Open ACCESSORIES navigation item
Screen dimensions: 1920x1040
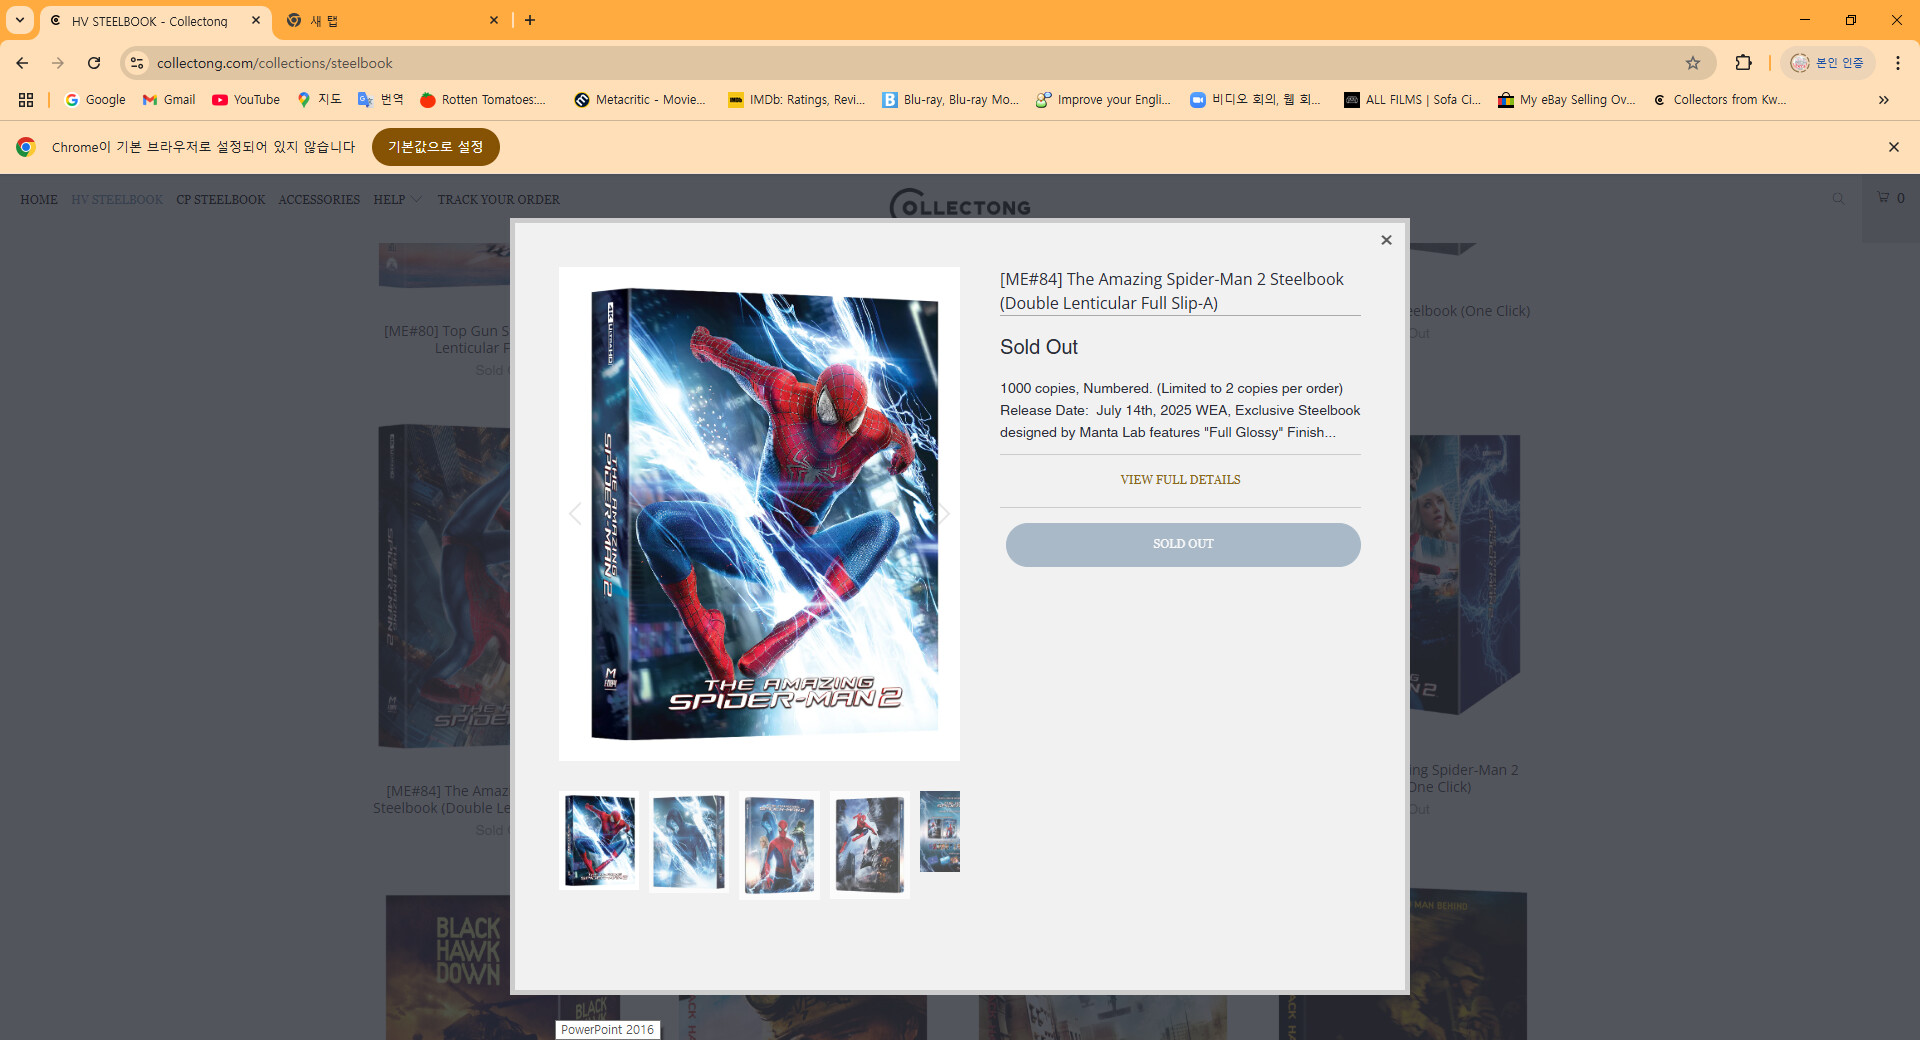(x=319, y=200)
